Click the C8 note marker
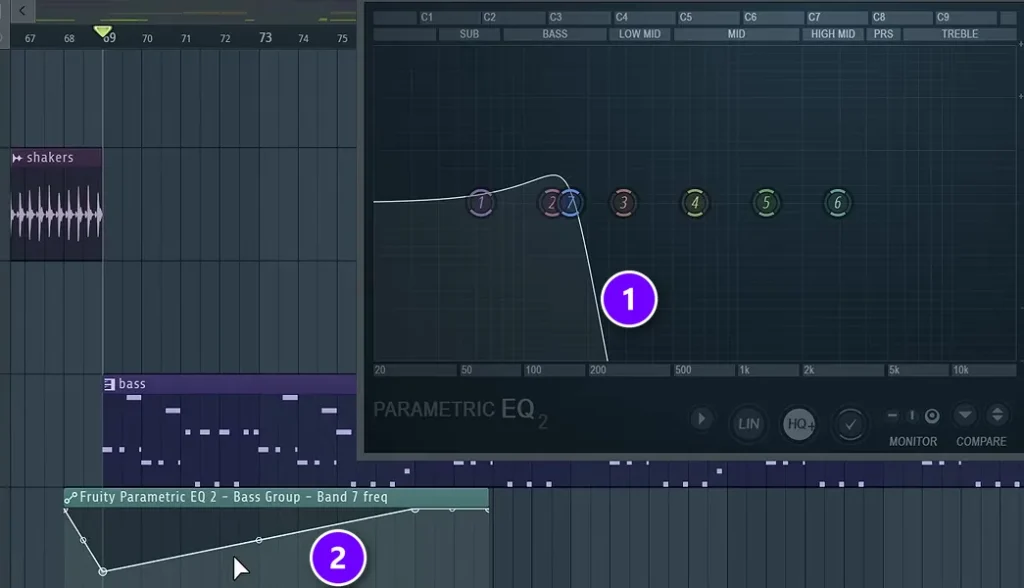The height and width of the screenshot is (588, 1024). 879,17
